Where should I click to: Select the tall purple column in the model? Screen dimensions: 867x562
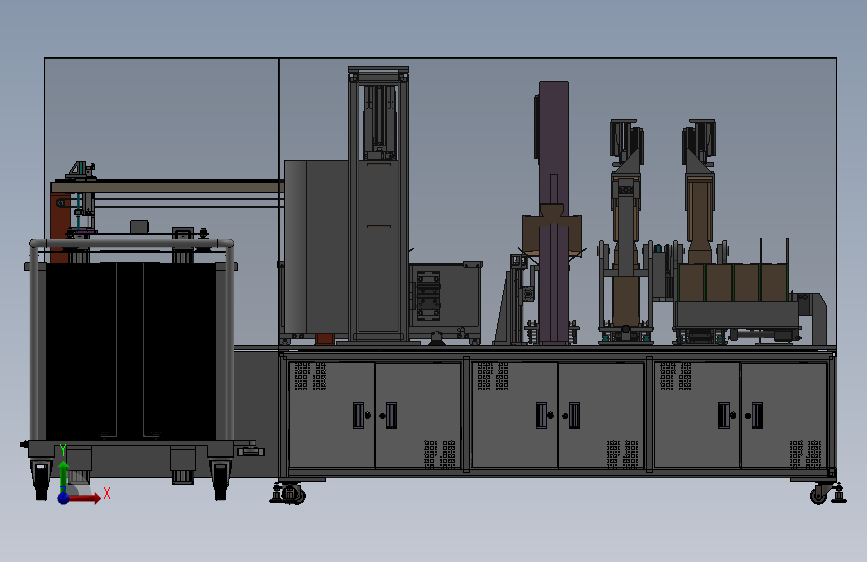pyautogui.click(x=554, y=212)
